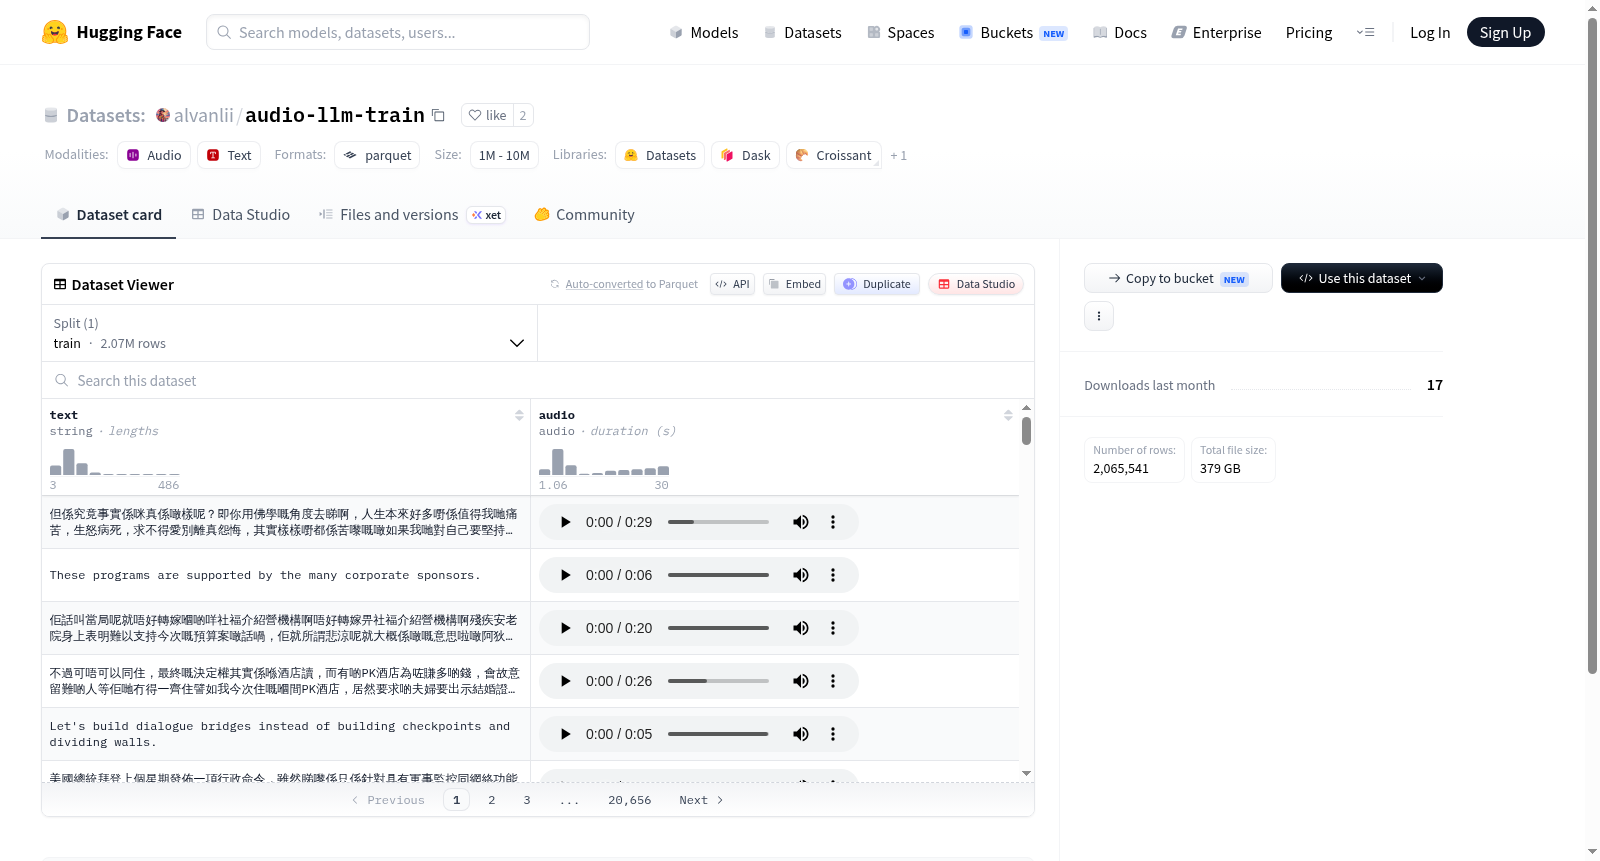The width and height of the screenshot is (1600, 861).
Task: Play the 0:05 audio clip
Action: 565,734
